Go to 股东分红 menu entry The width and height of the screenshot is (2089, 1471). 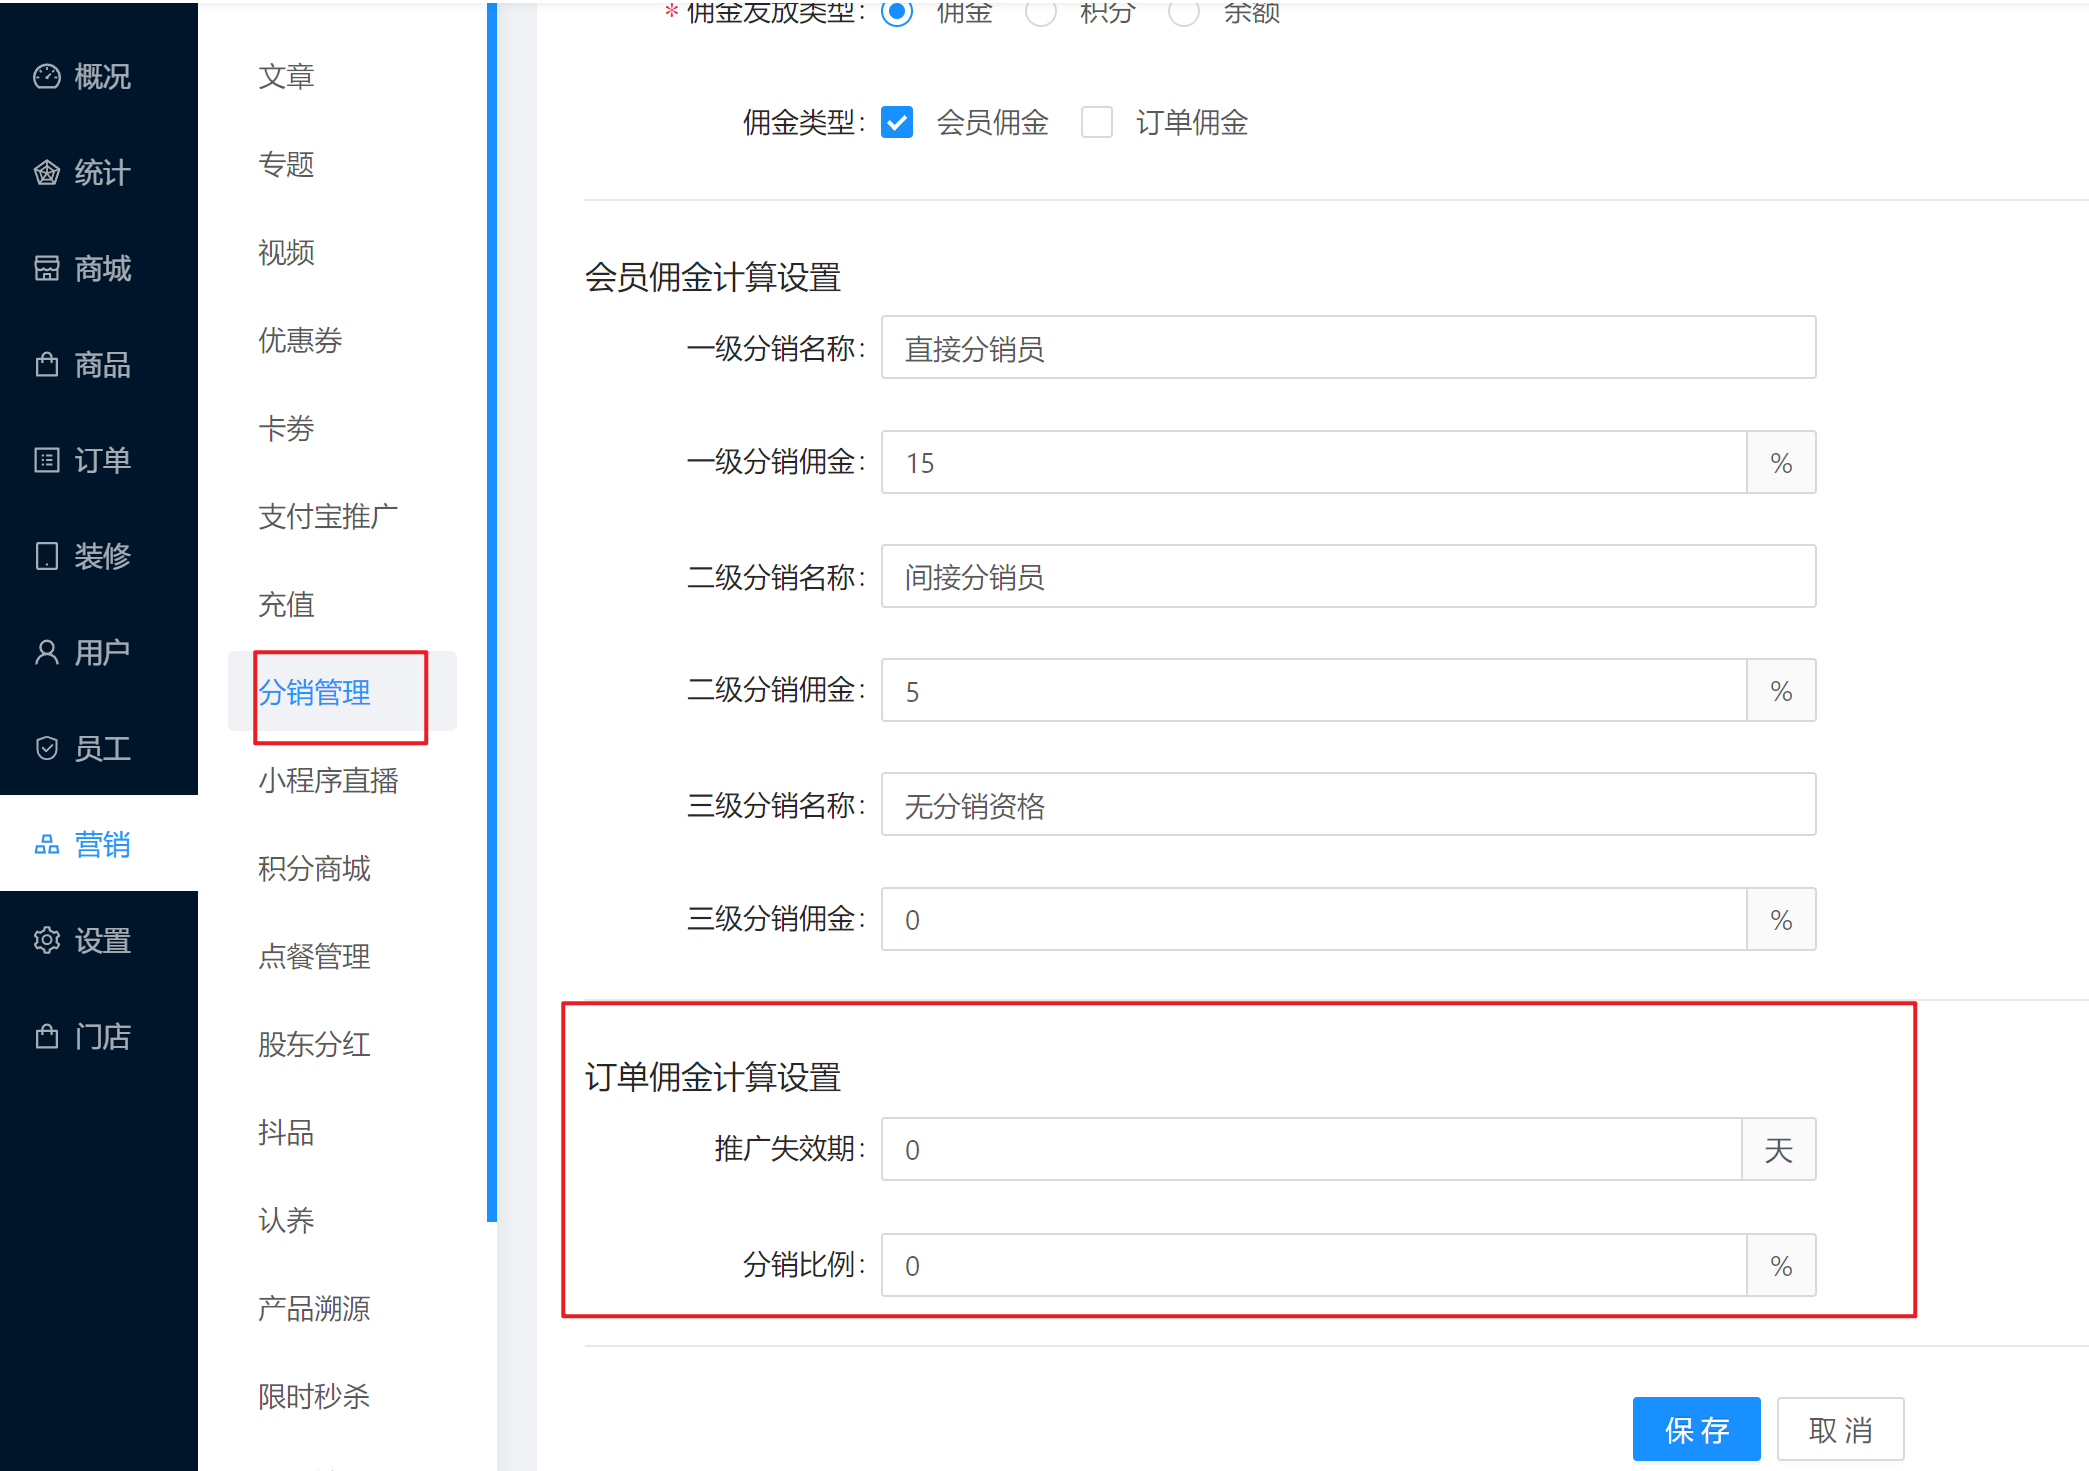point(314,1044)
